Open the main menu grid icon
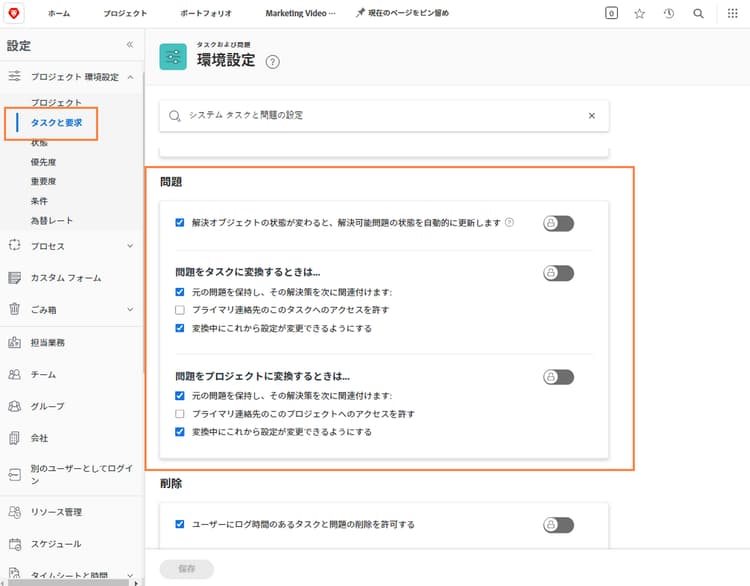This screenshot has height=586, width=750. 732,13
